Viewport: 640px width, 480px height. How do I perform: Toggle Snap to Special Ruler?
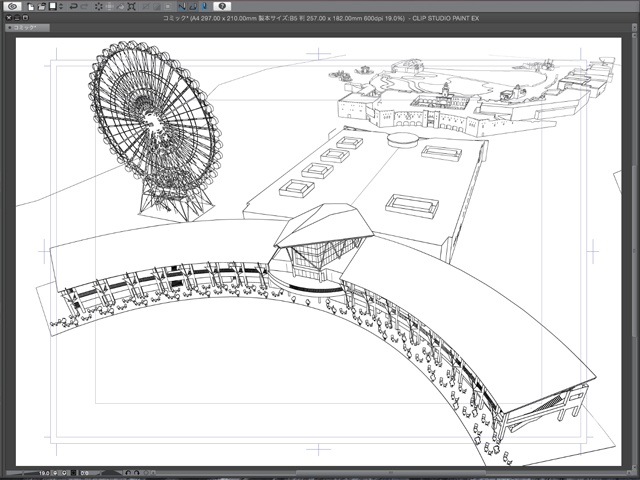(193, 7)
